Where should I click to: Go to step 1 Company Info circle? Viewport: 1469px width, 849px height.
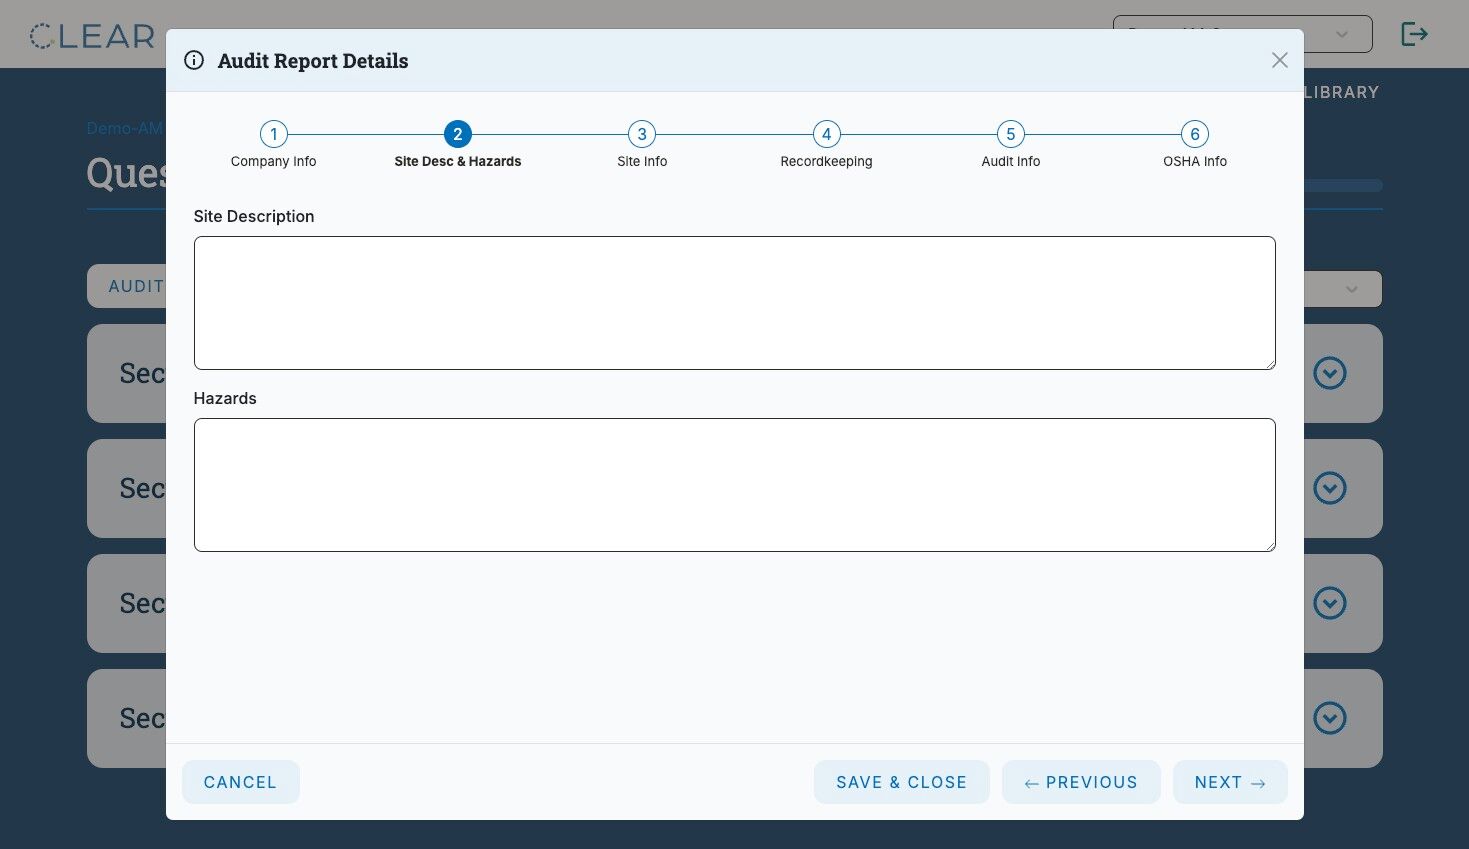click(273, 134)
